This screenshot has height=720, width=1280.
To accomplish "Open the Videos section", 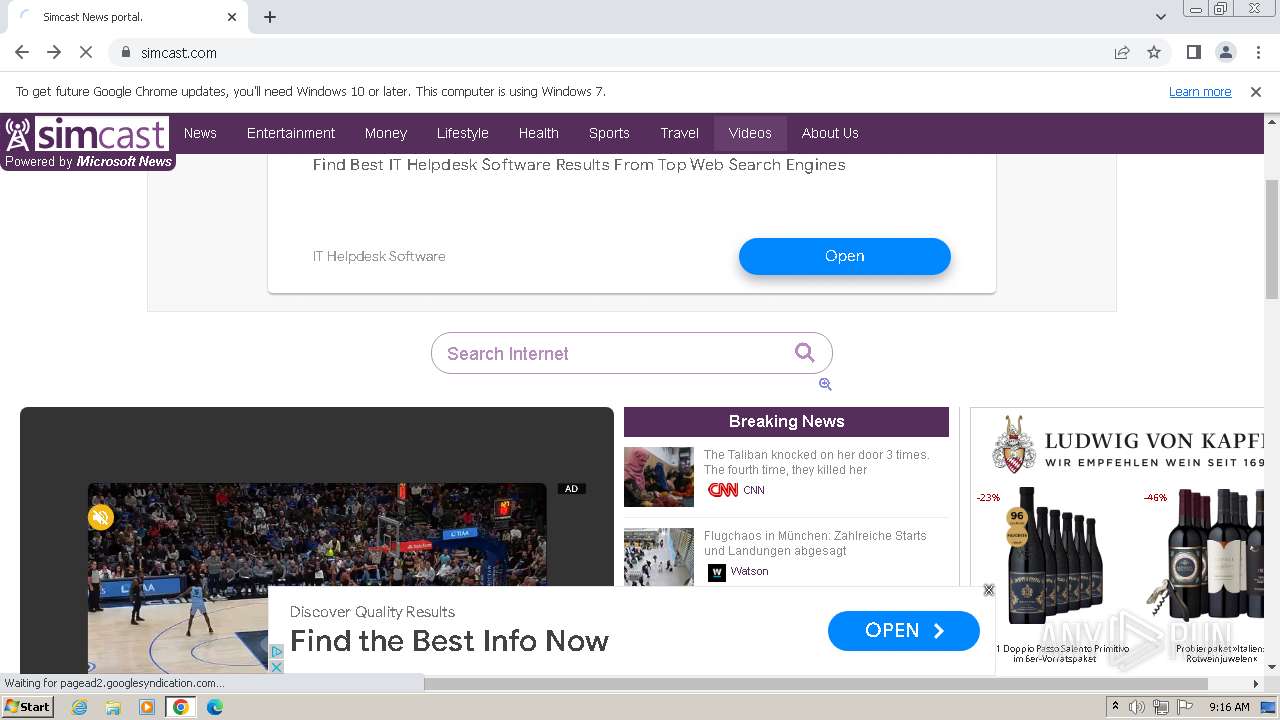I will 750,133.
